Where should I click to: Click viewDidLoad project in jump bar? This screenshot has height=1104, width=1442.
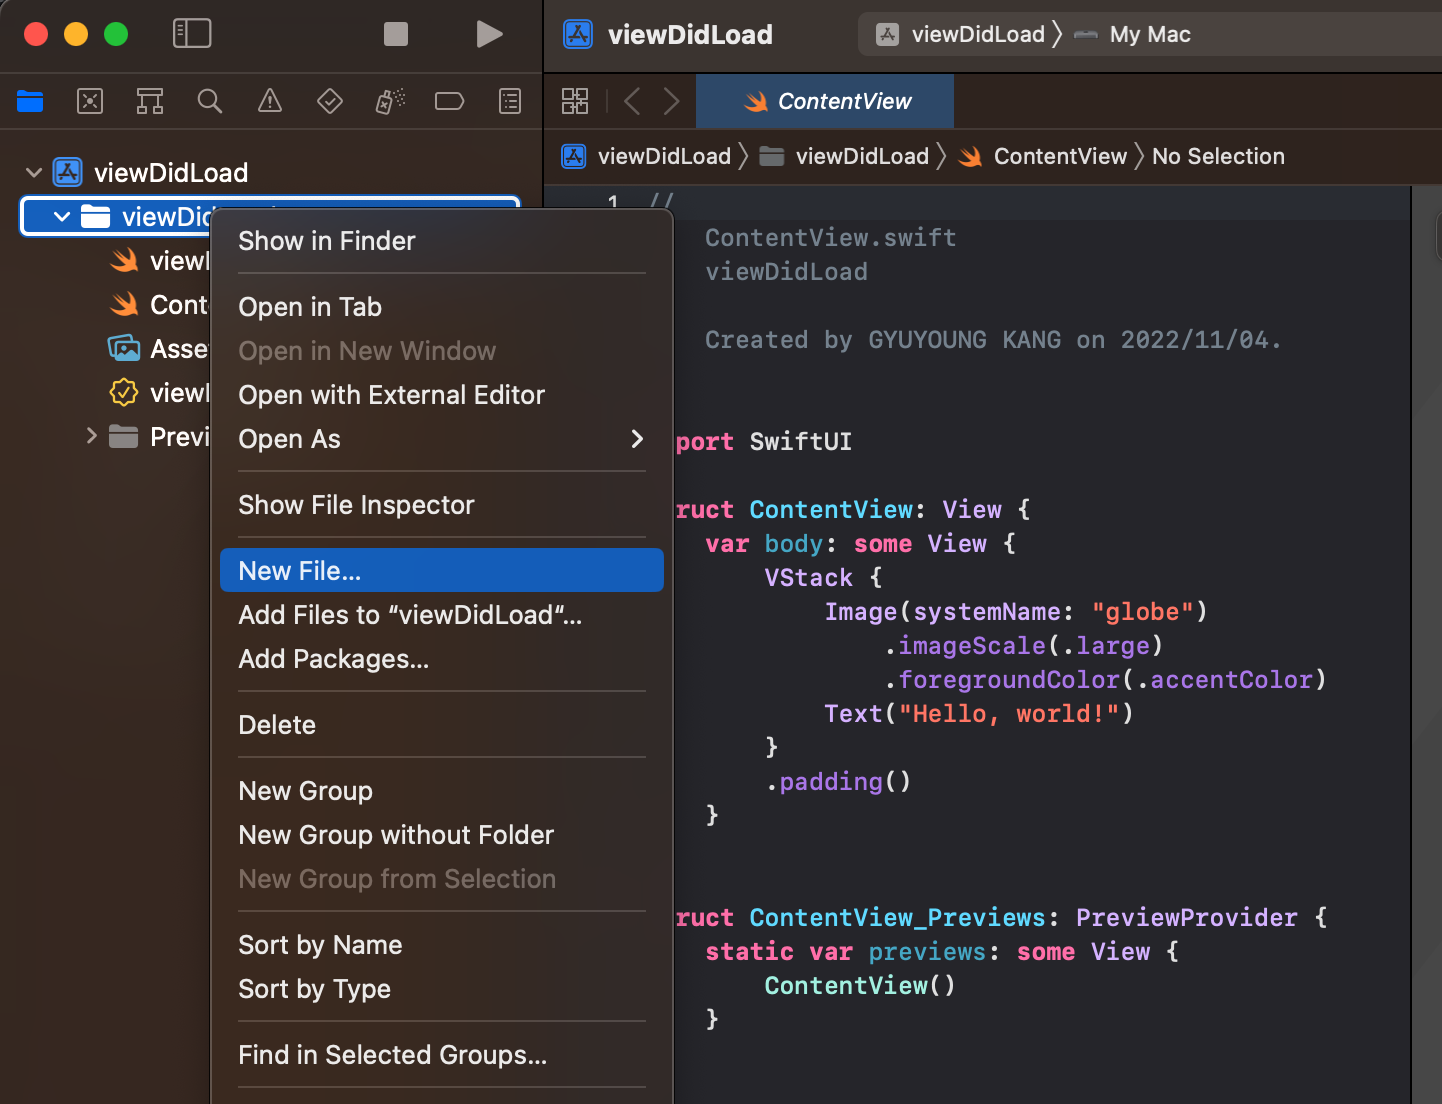pos(648,156)
